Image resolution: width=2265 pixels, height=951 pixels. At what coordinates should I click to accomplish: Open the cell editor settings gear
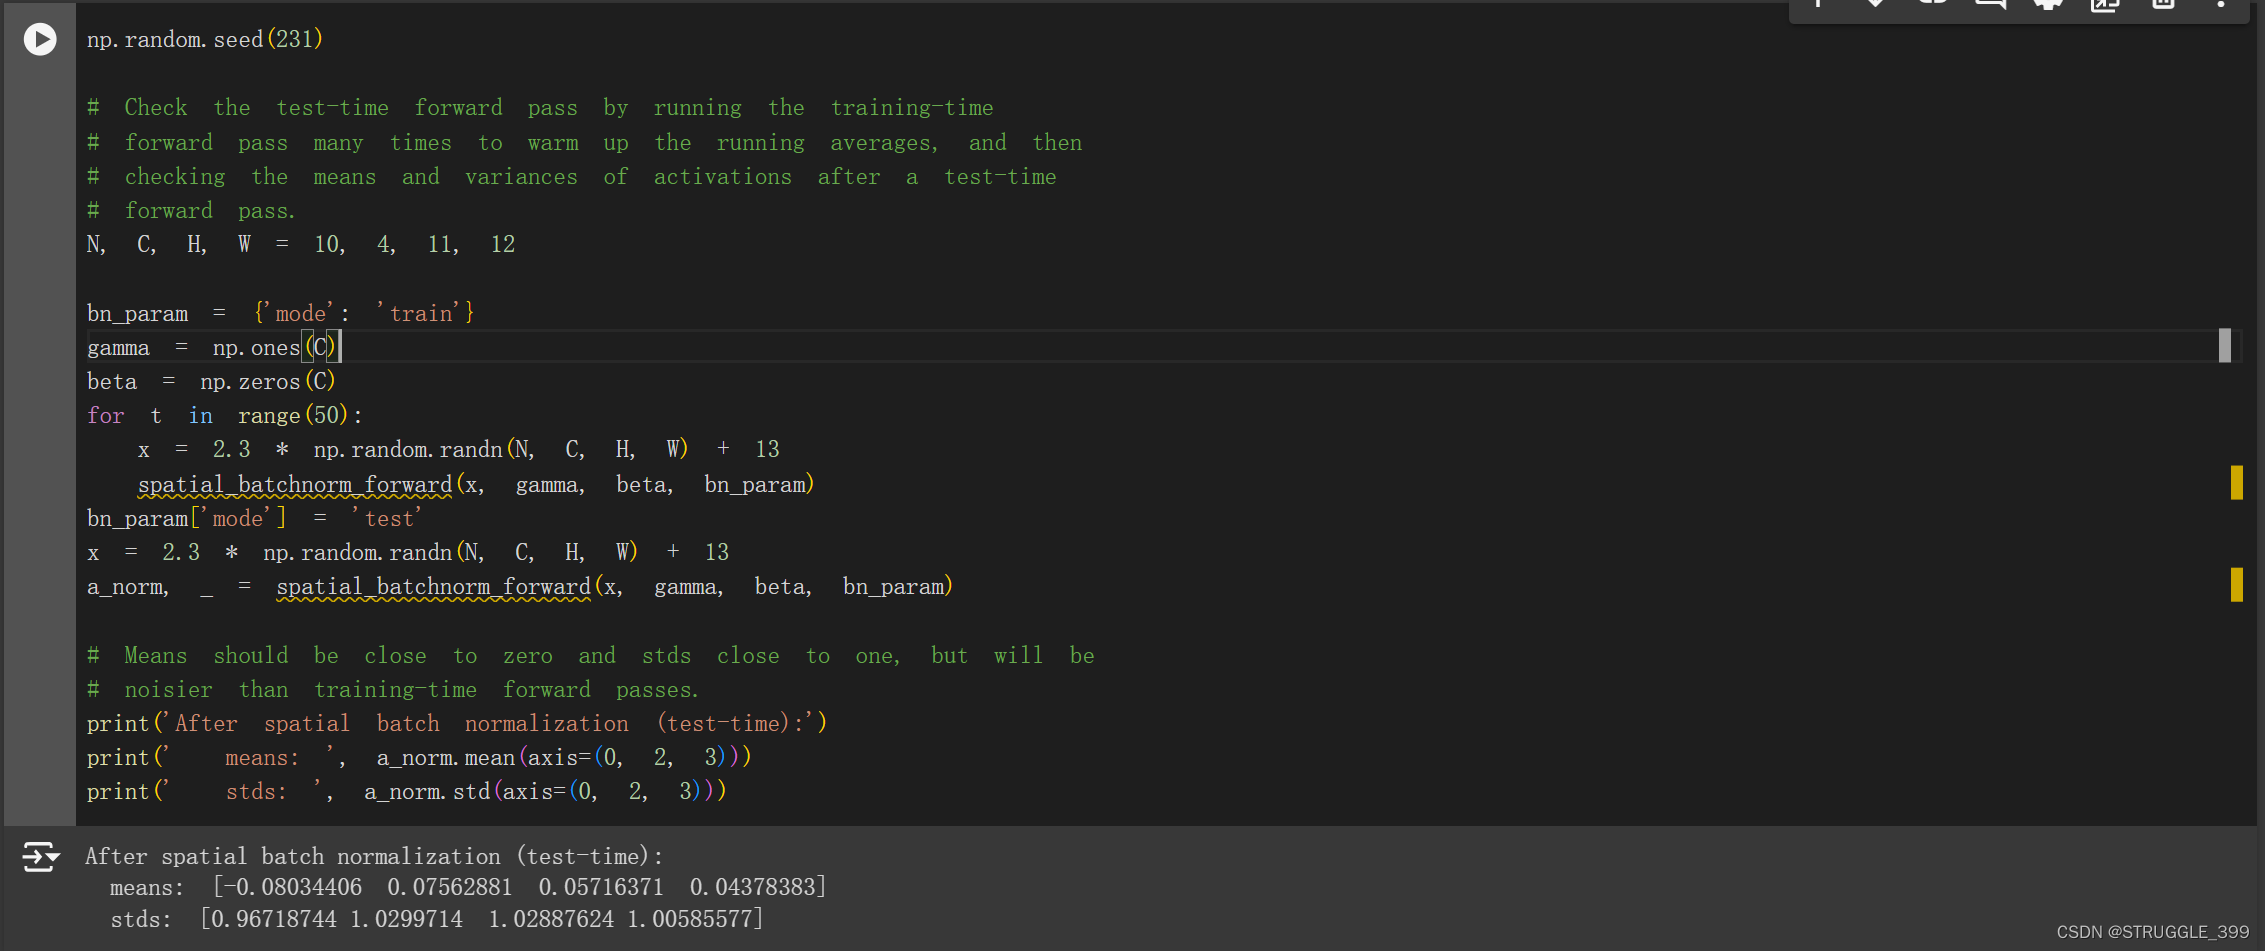[x=2048, y=4]
